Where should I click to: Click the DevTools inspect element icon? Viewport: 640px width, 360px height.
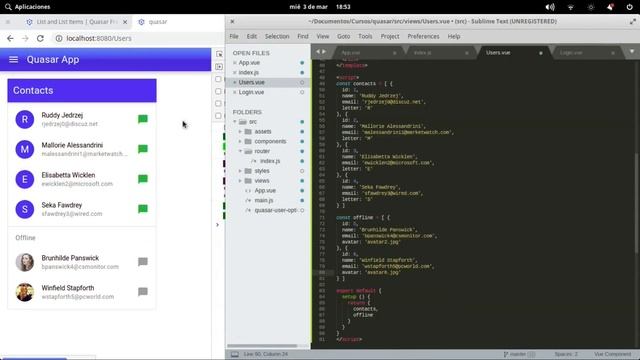click(x=219, y=54)
